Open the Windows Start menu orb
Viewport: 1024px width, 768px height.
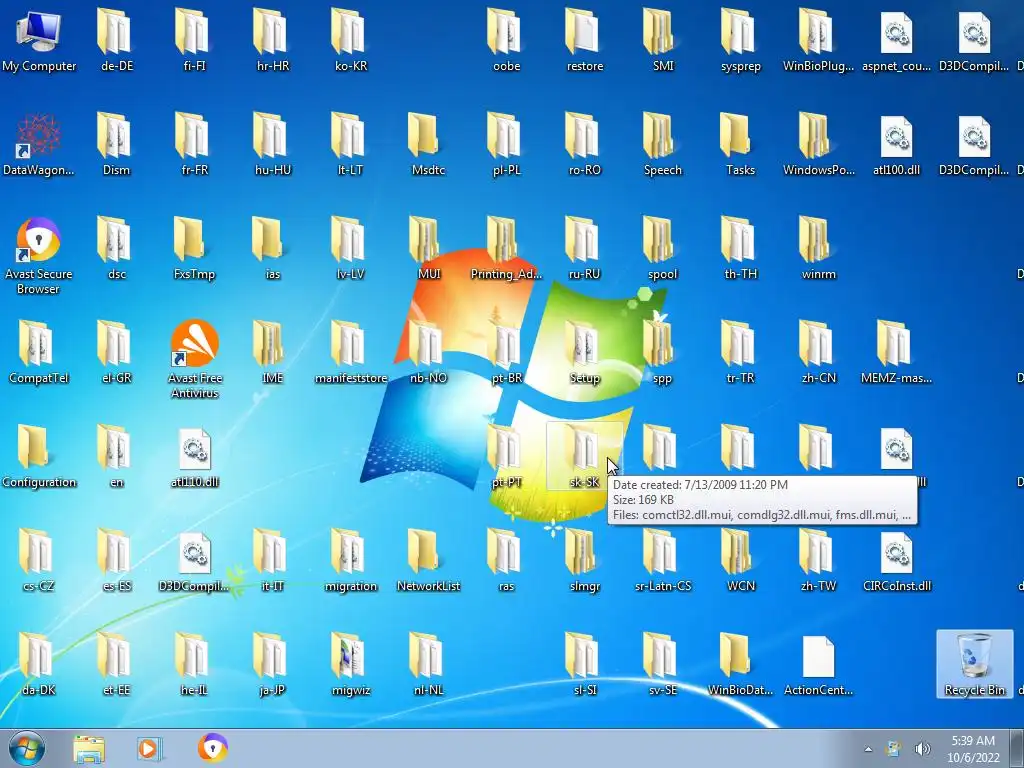27,748
